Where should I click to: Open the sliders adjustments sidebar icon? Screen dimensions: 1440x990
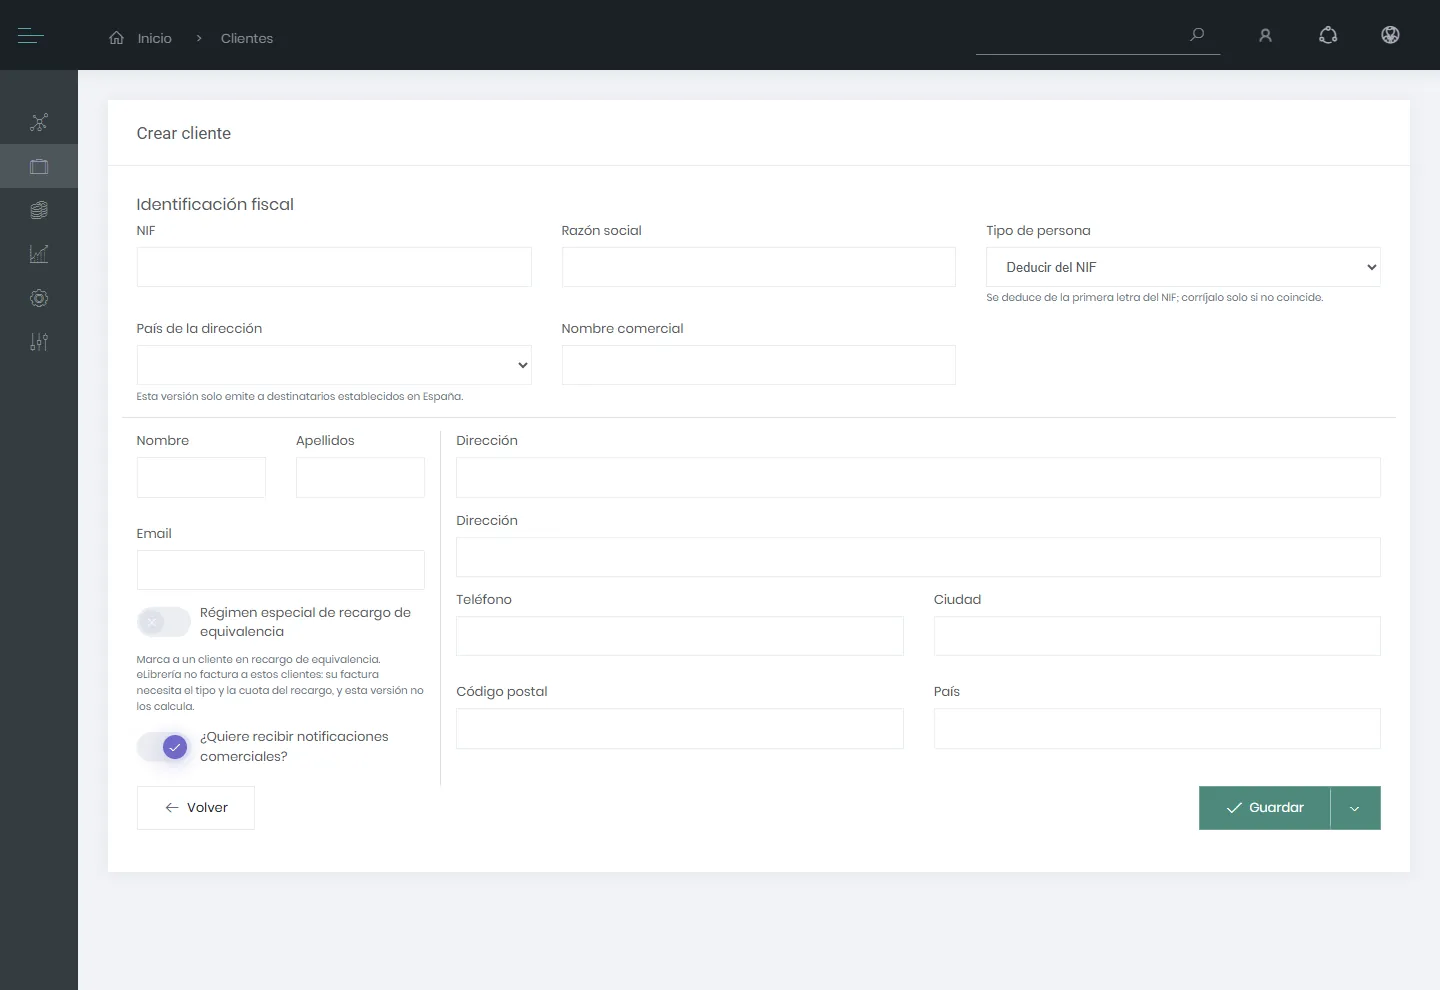[39, 342]
